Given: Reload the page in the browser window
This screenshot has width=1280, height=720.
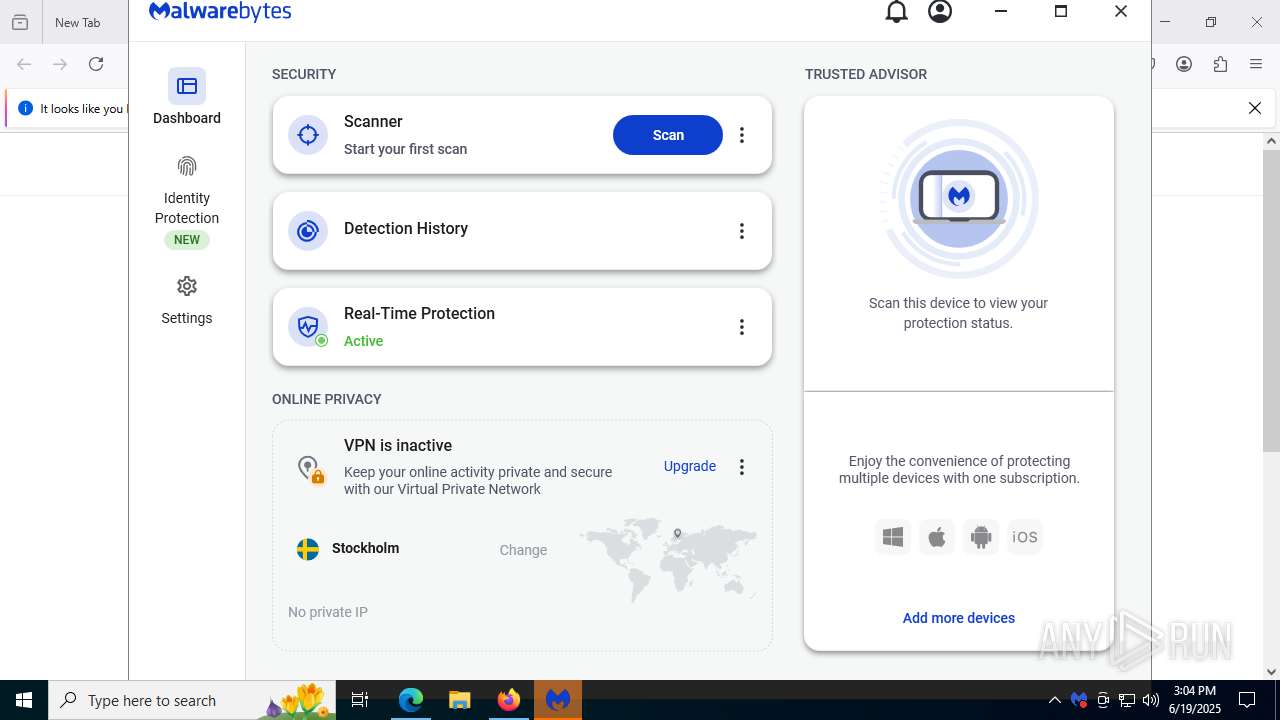Looking at the screenshot, I should (x=96, y=64).
